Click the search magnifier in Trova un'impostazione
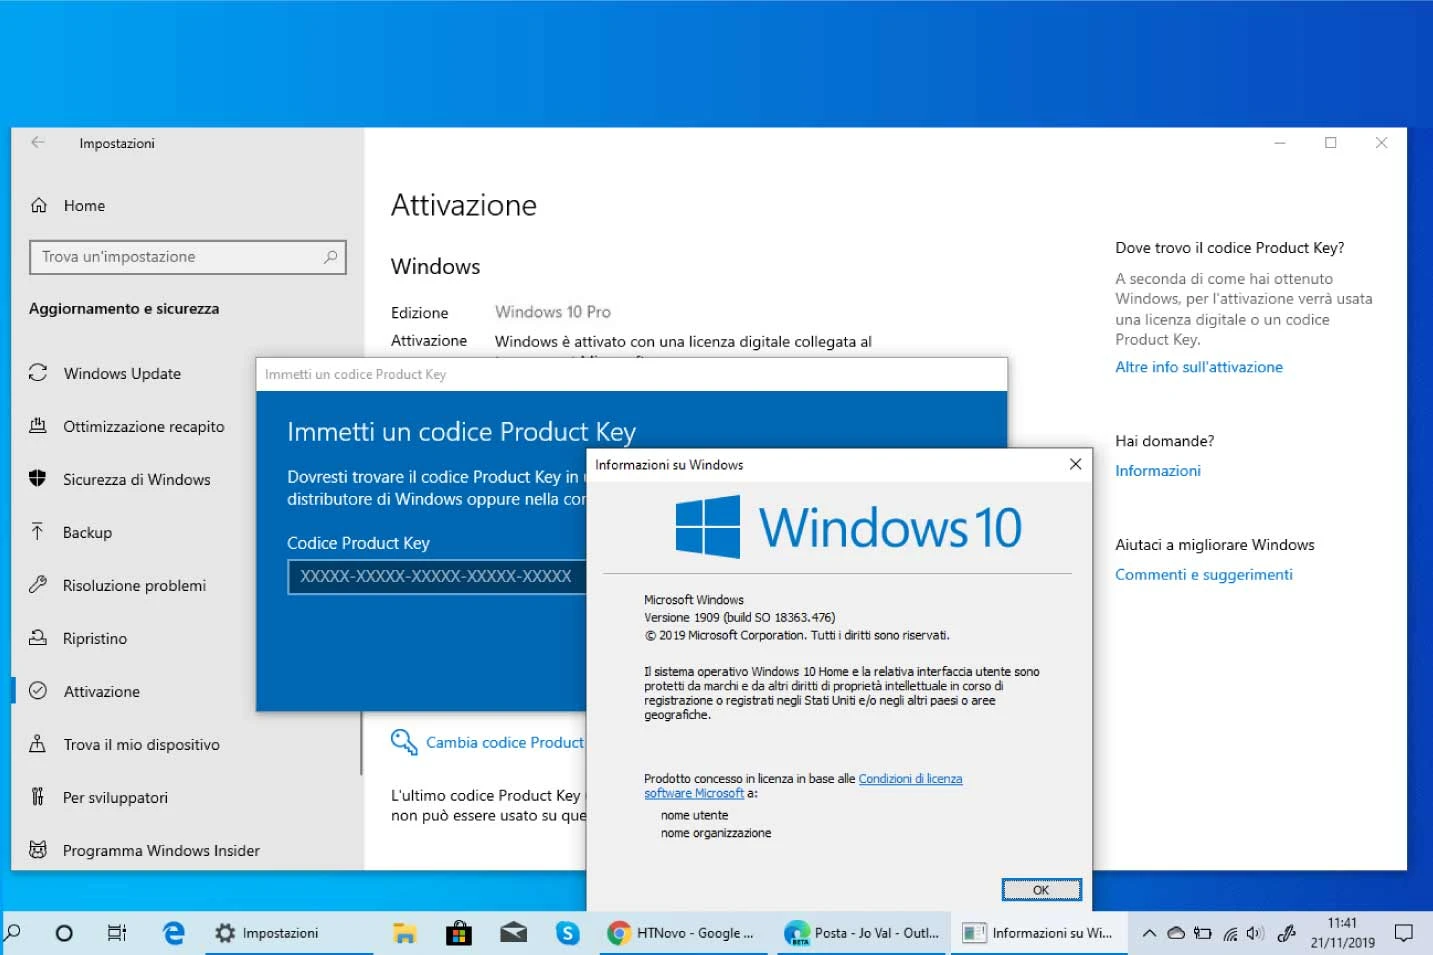Viewport: 1433px width, 955px height. [331, 257]
